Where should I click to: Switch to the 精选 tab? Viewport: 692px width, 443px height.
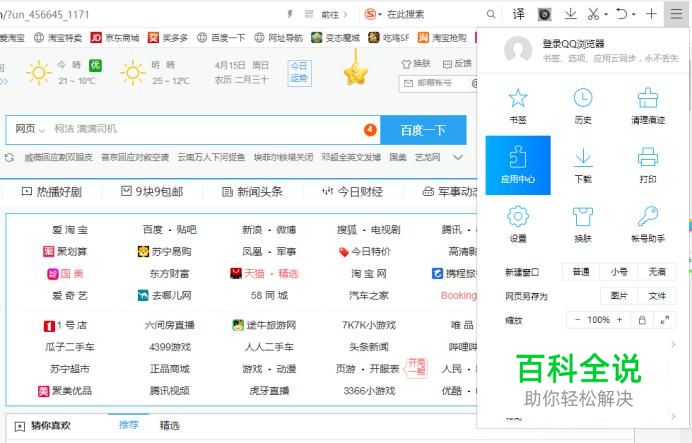[x=169, y=425]
